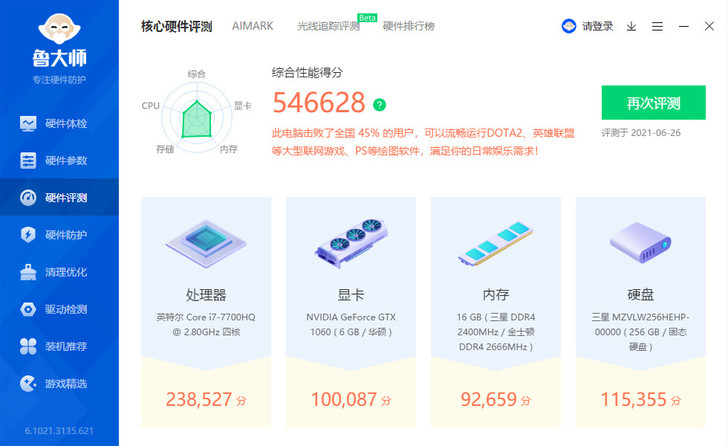Close the 鲁大师 window
The height and width of the screenshot is (446, 728).
709,26
